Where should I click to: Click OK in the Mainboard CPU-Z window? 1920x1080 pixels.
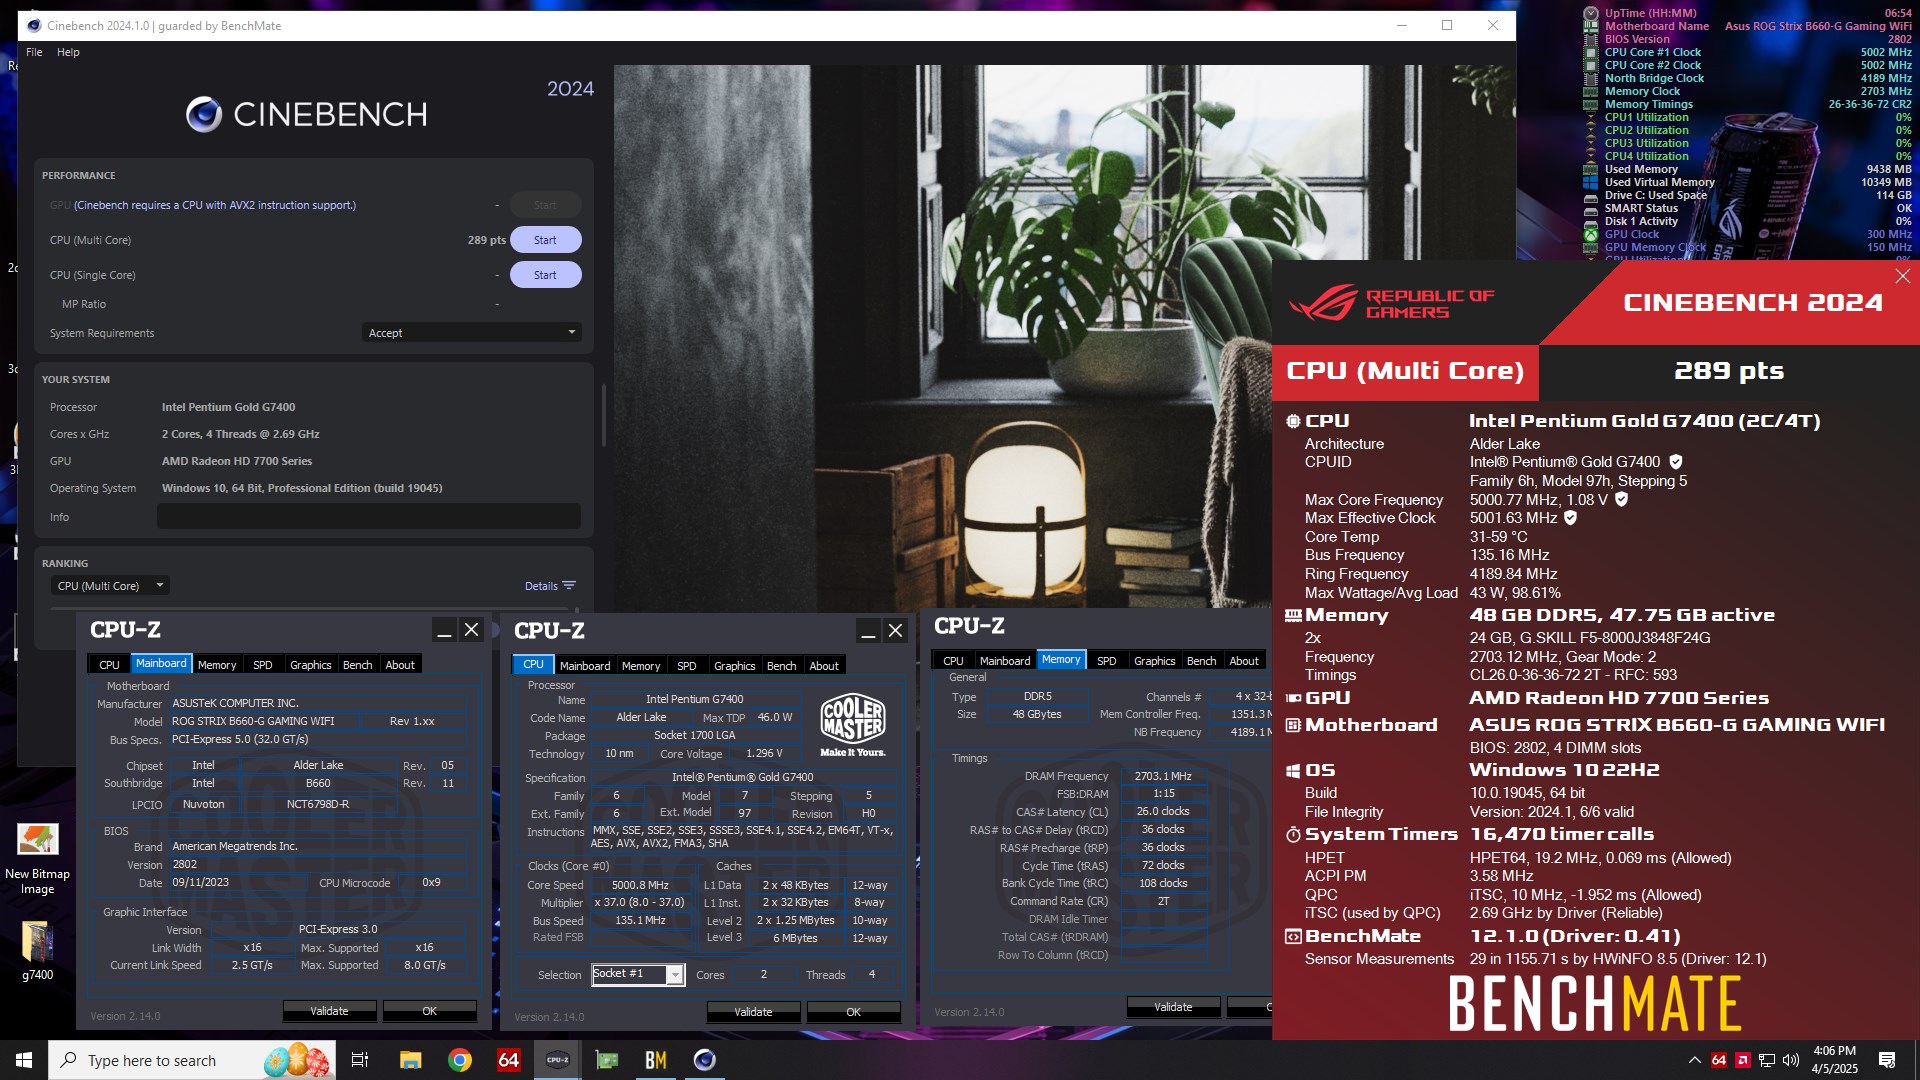(429, 1011)
